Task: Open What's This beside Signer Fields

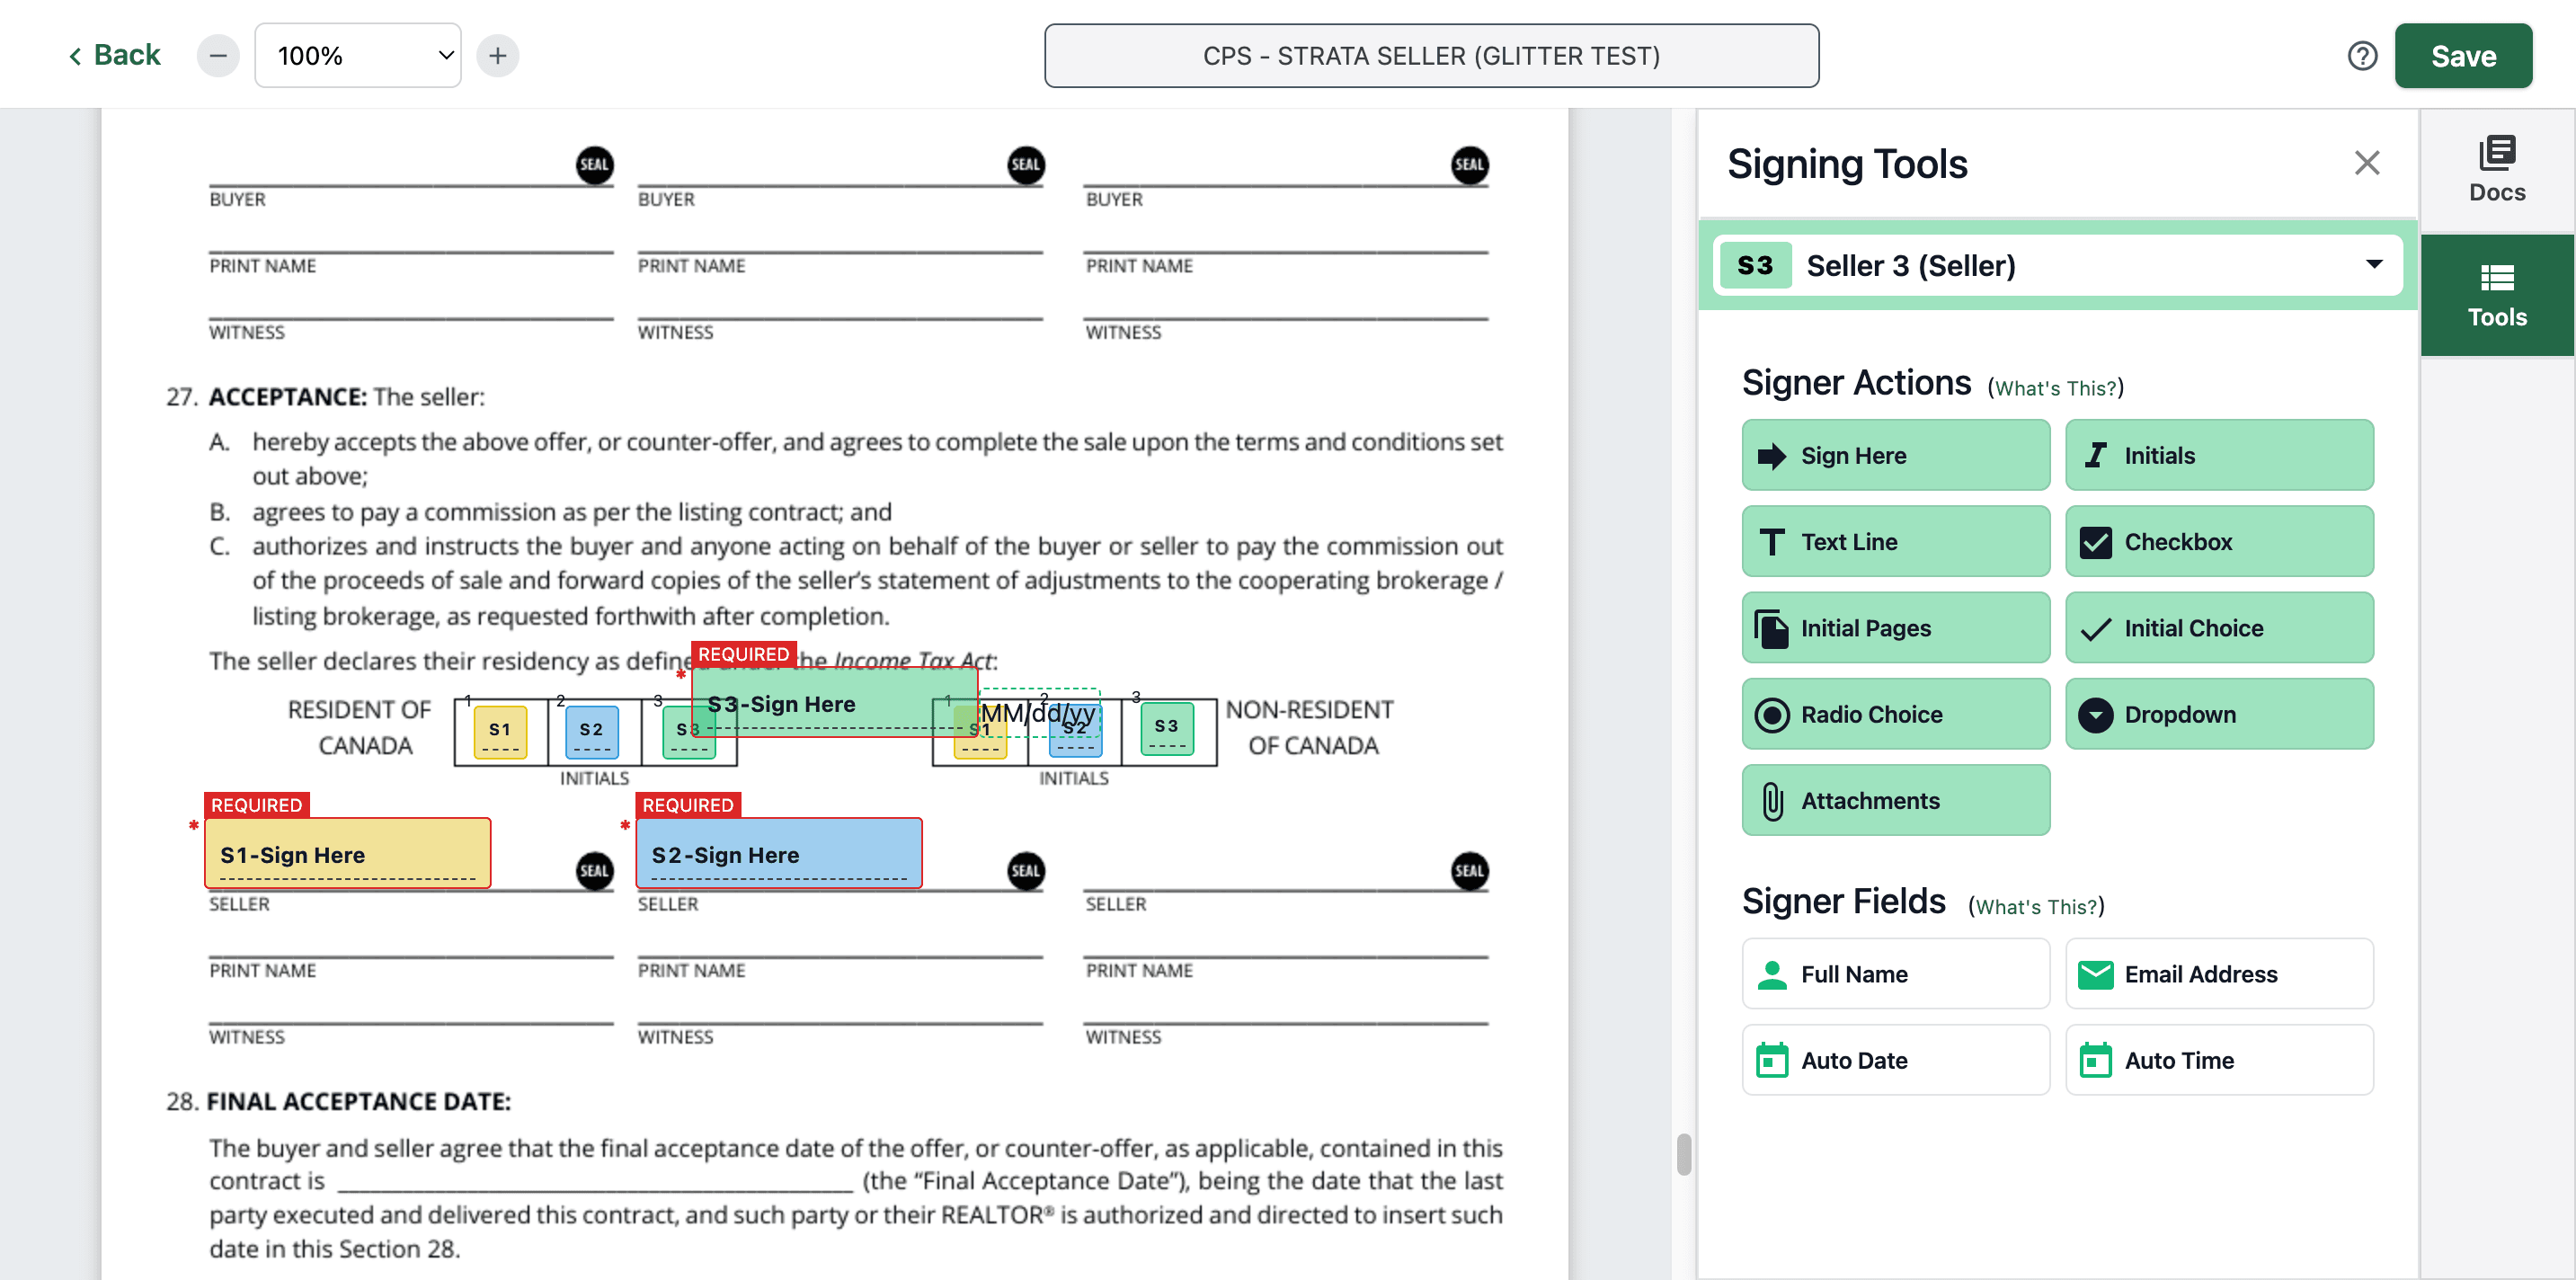Action: [x=2036, y=906]
